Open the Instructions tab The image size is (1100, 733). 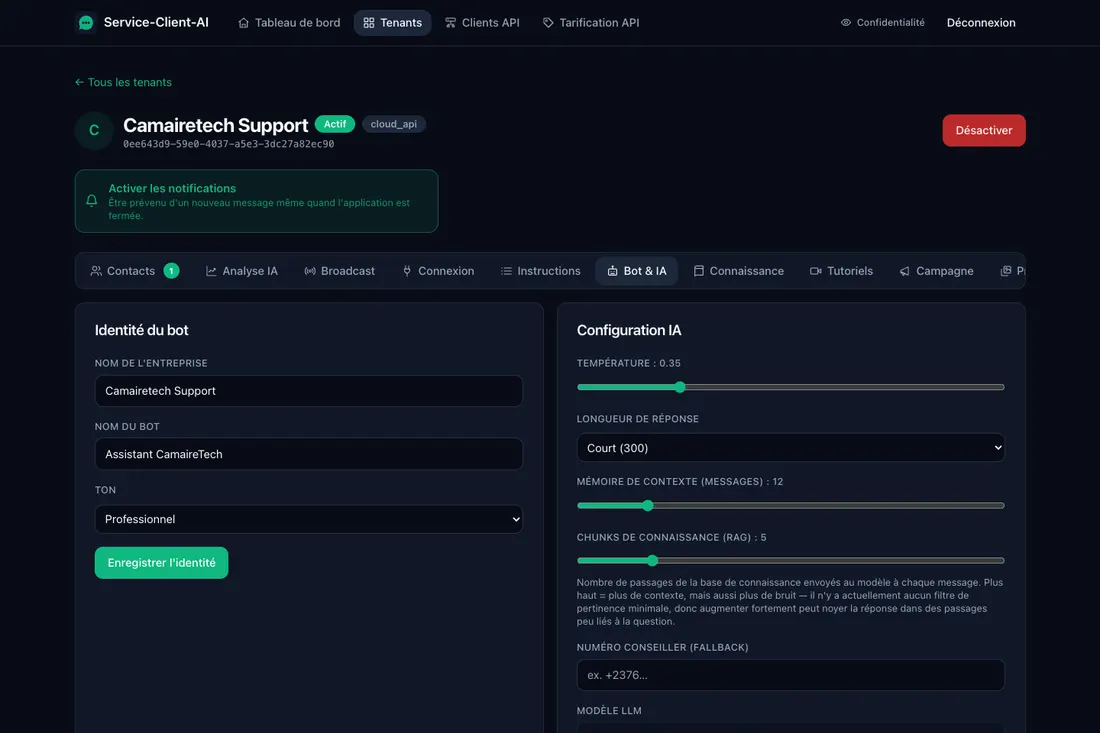(x=541, y=271)
